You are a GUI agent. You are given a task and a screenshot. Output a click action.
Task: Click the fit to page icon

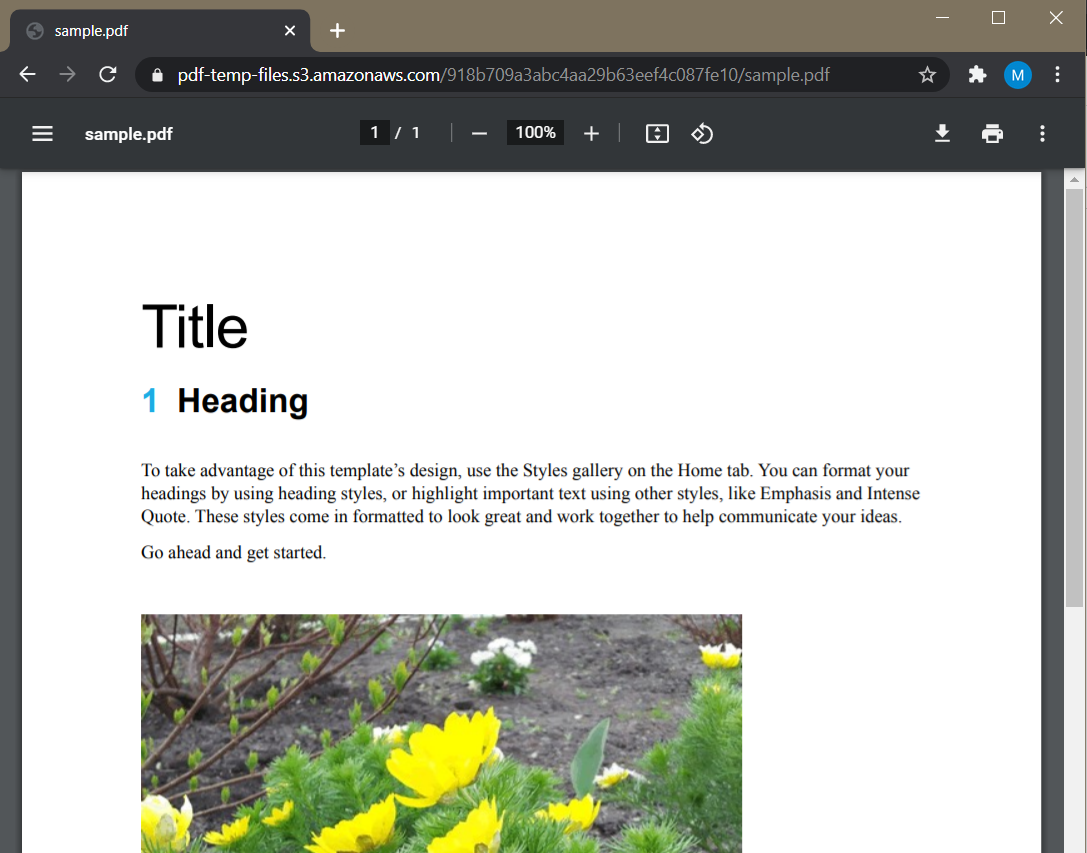click(x=657, y=133)
